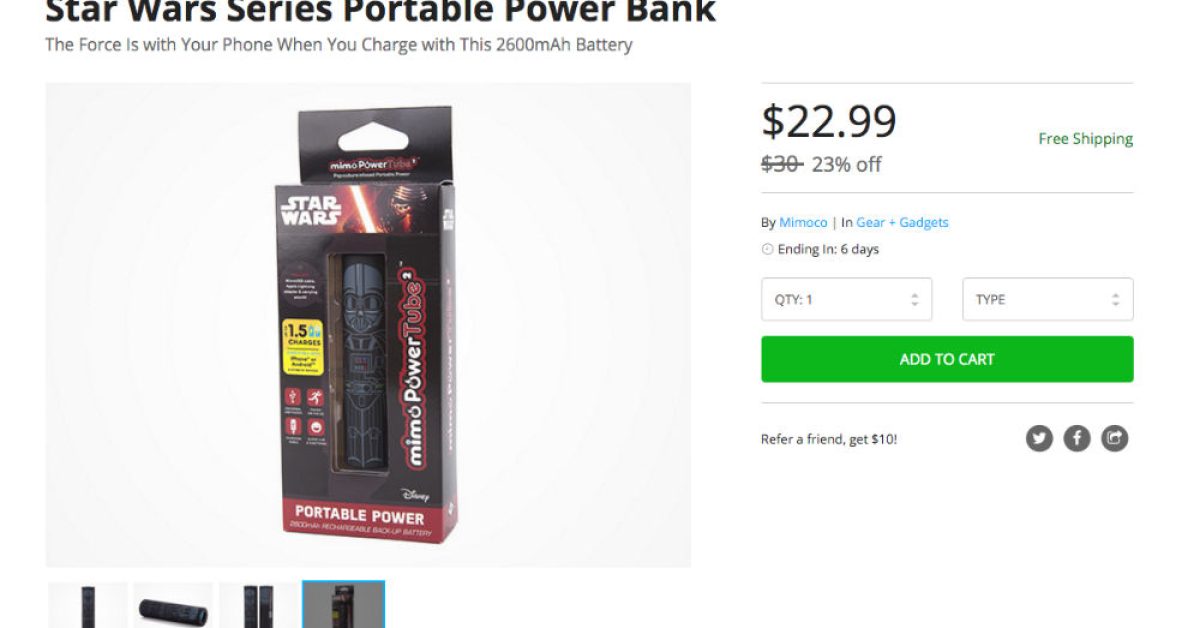Viewport: 1200px width, 628px height.
Task: Click the Star Wars Series product title
Action: click(x=380, y=12)
